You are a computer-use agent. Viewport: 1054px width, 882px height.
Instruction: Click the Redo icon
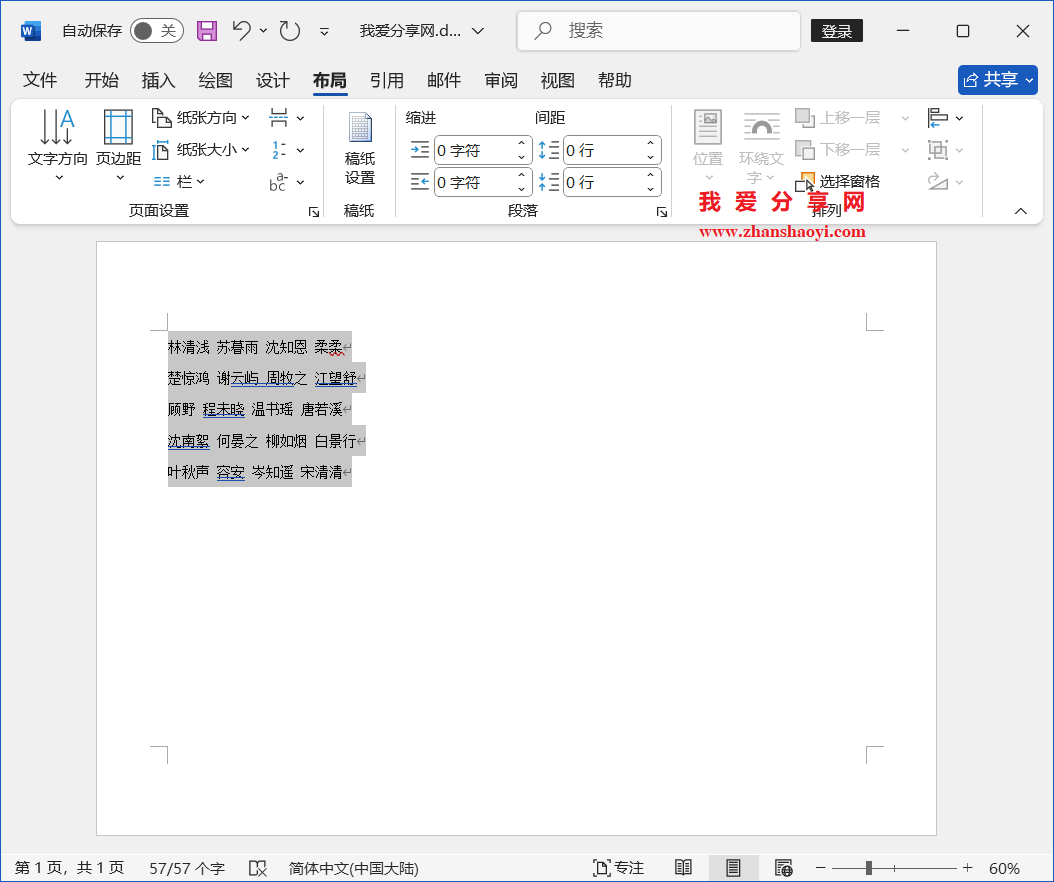(x=290, y=31)
